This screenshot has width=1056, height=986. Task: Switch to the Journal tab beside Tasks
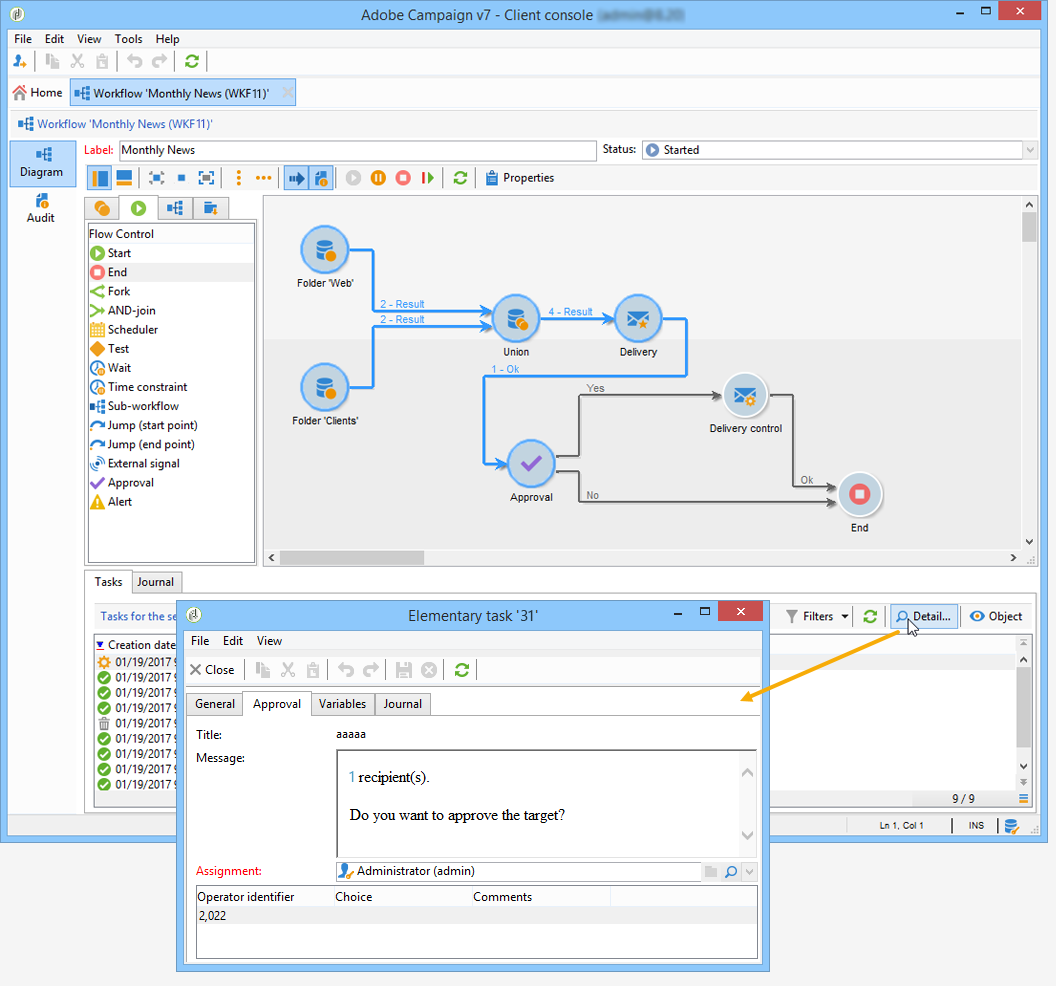point(156,582)
